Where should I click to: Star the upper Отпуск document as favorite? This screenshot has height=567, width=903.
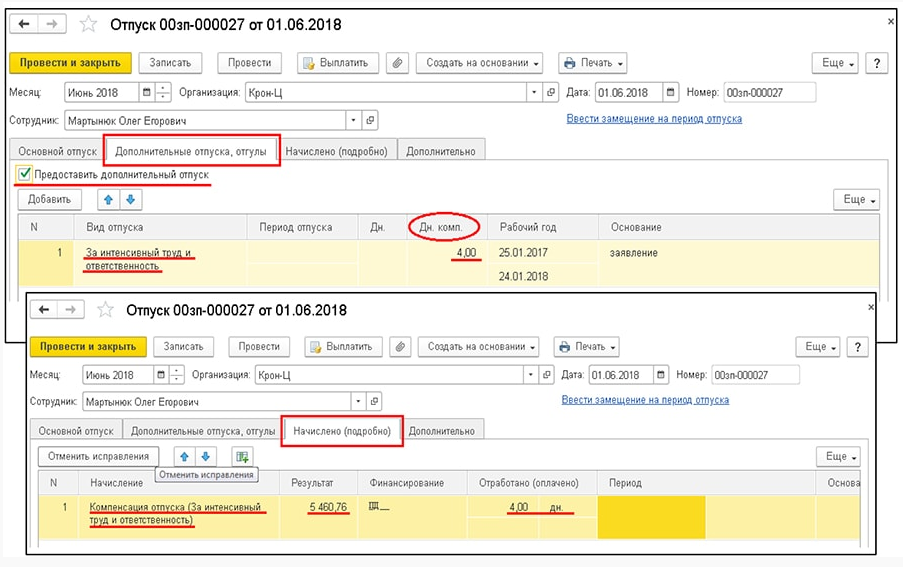pyautogui.click(x=88, y=24)
